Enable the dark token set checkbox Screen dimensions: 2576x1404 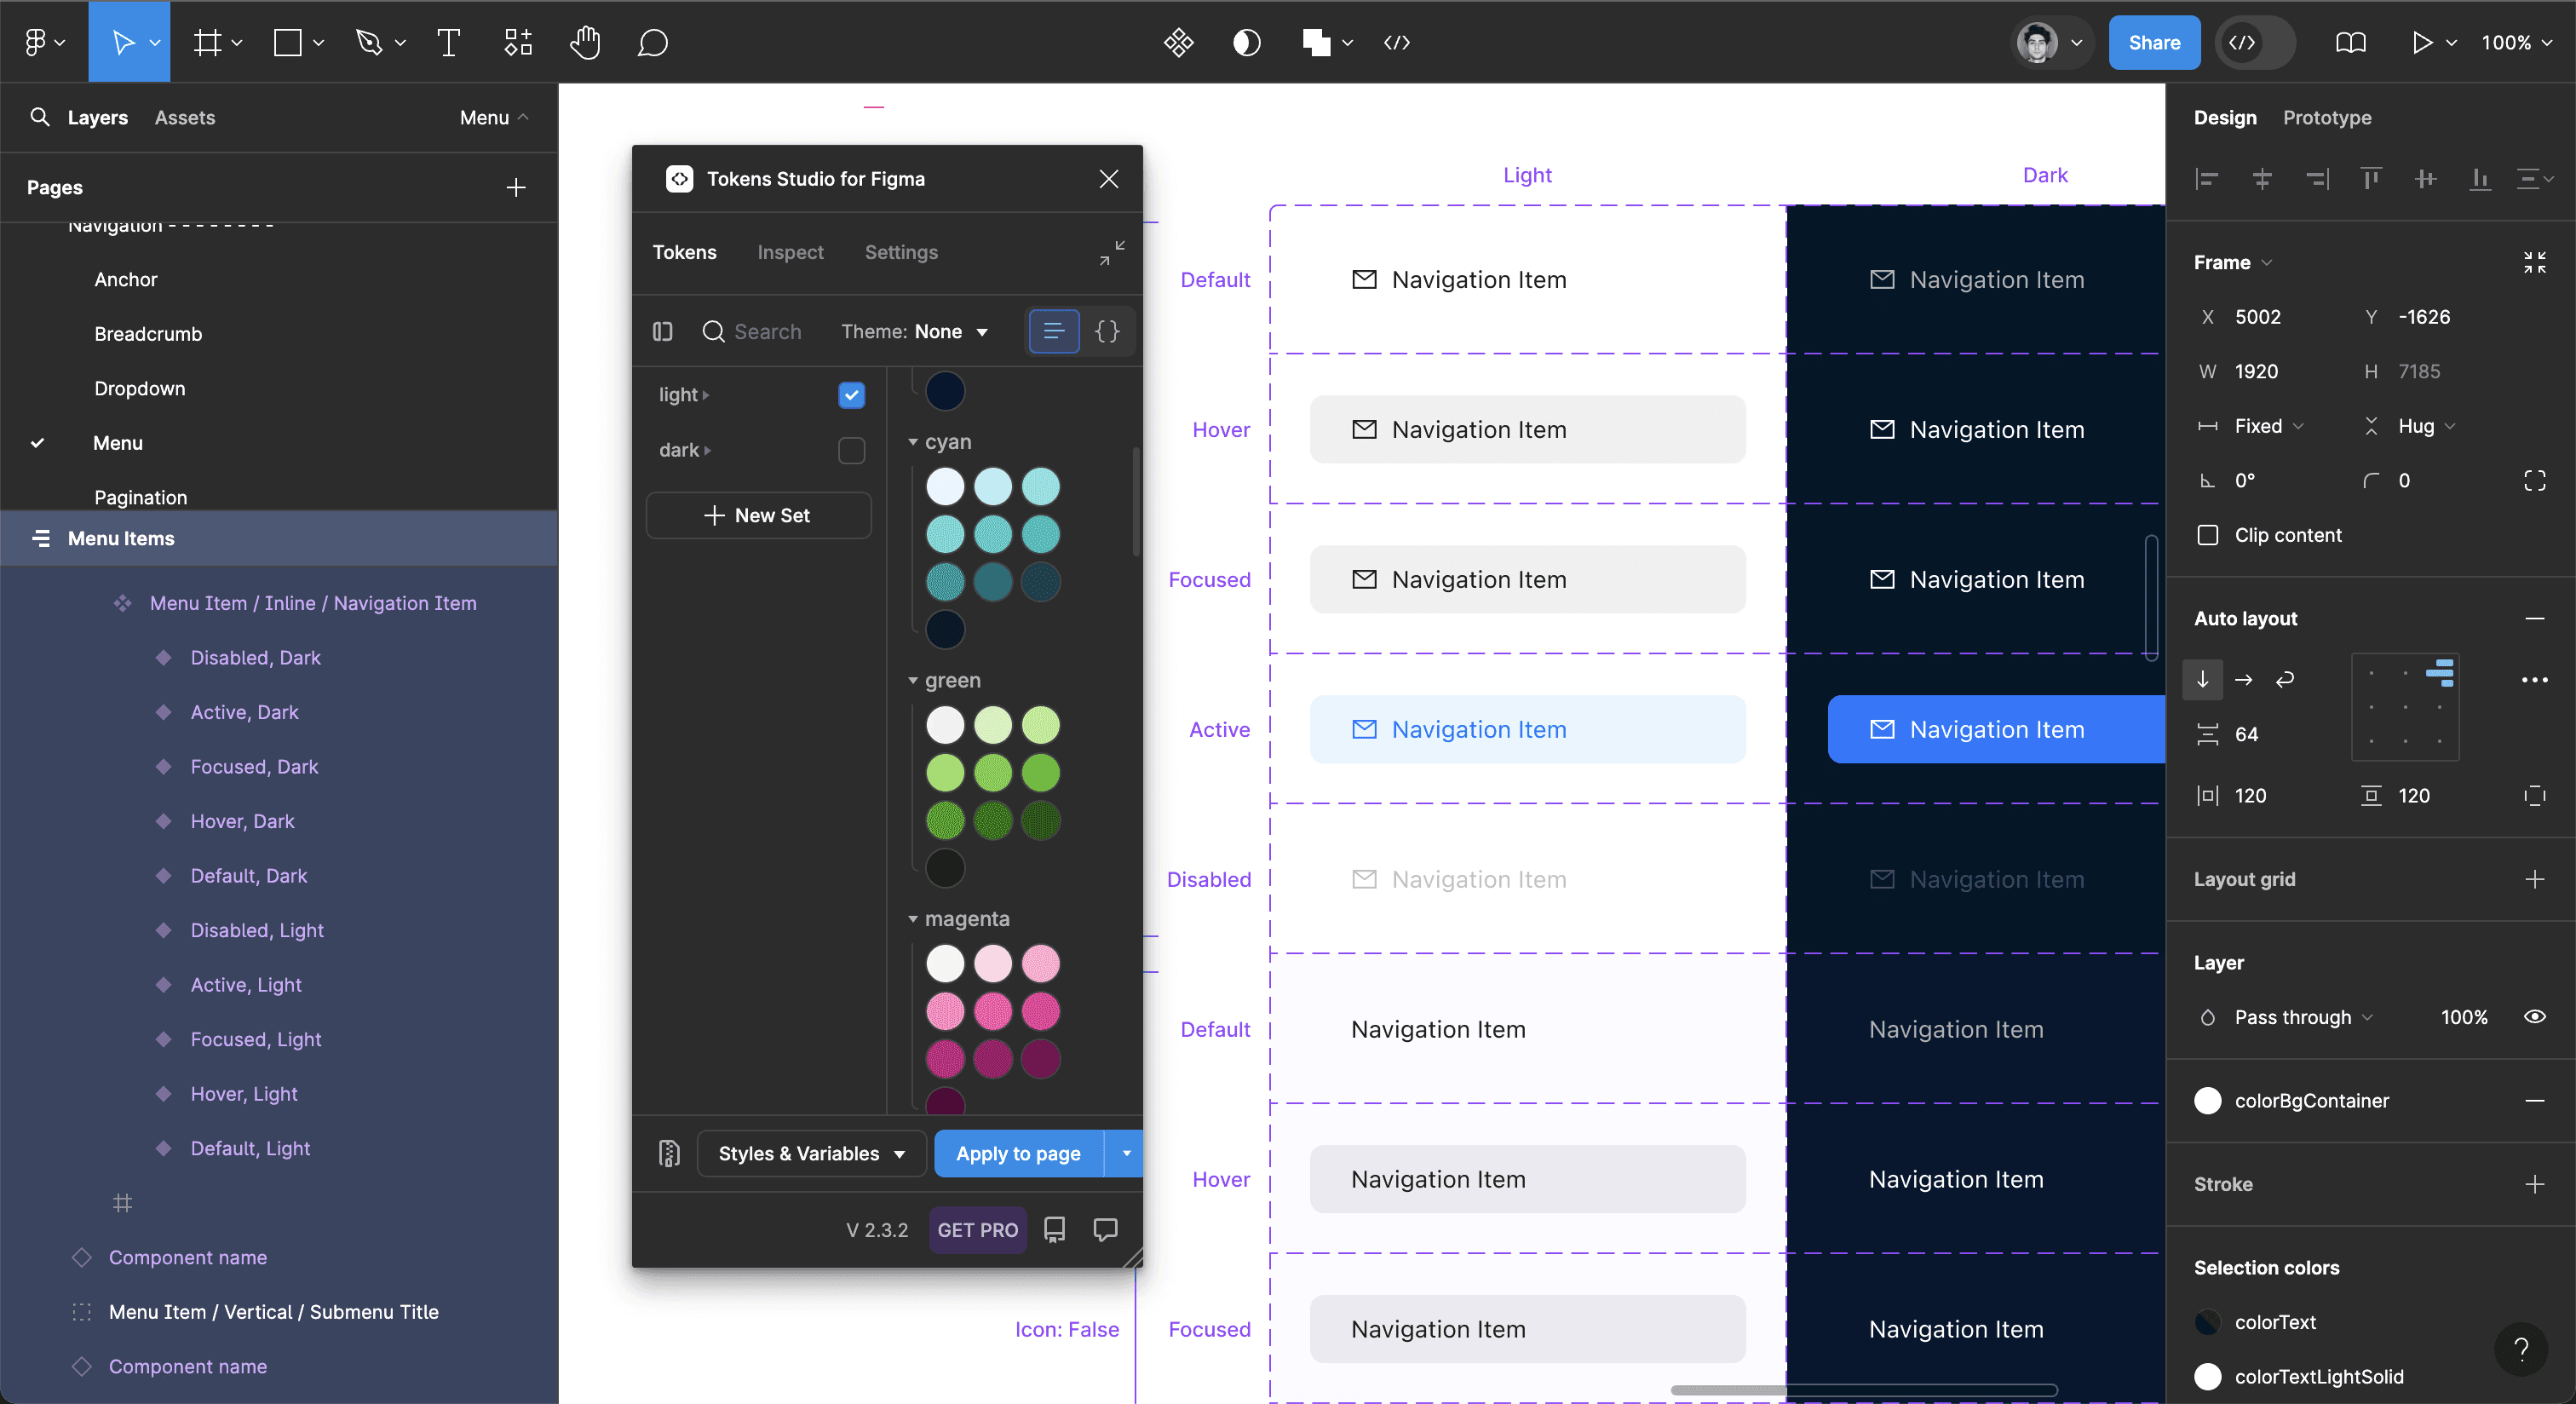click(851, 450)
